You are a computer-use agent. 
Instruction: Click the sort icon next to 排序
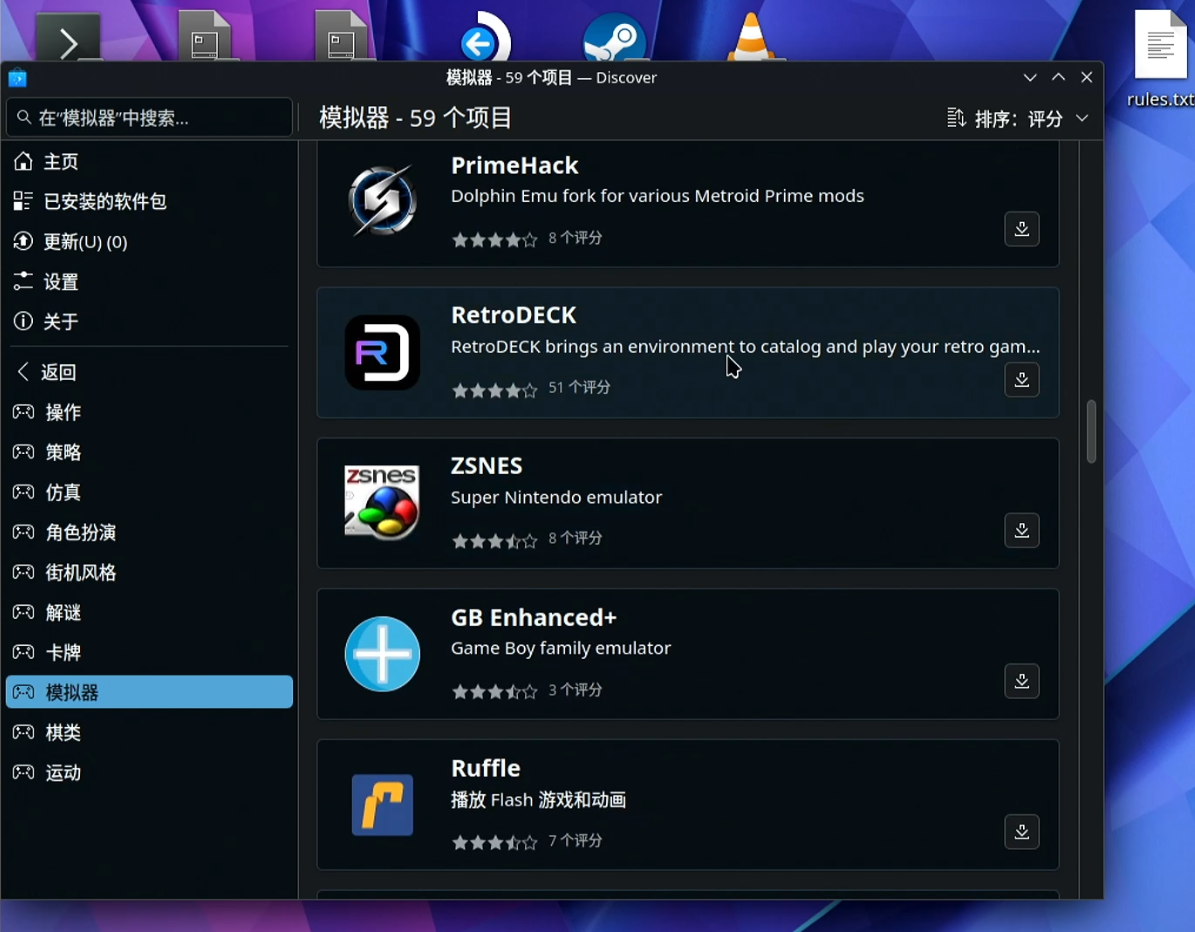pos(956,118)
